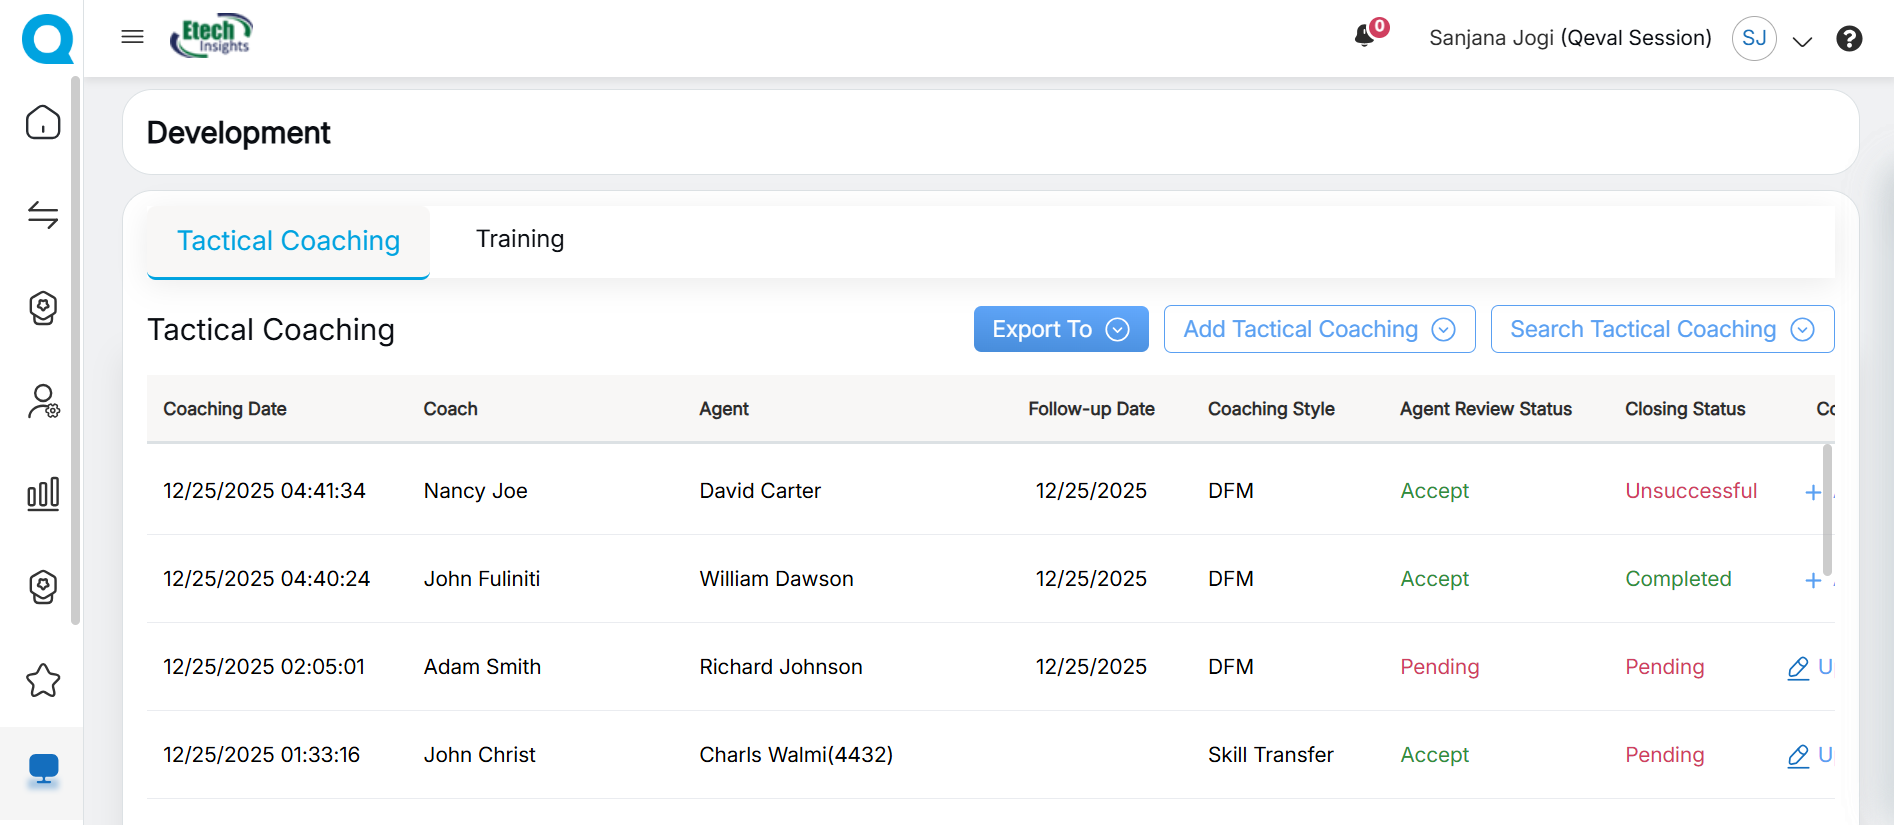Open the bar chart reports icon
Image resolution: width=1894 pixels, height=825 pixels.
tap(43, 494)
